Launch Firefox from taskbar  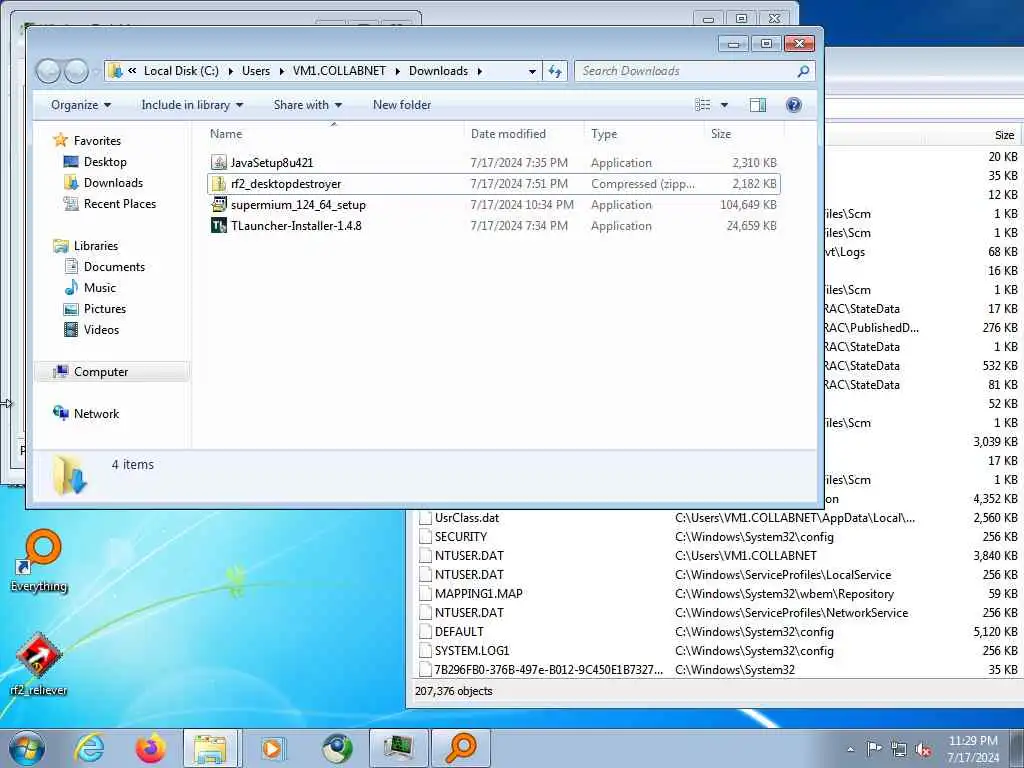150,748
